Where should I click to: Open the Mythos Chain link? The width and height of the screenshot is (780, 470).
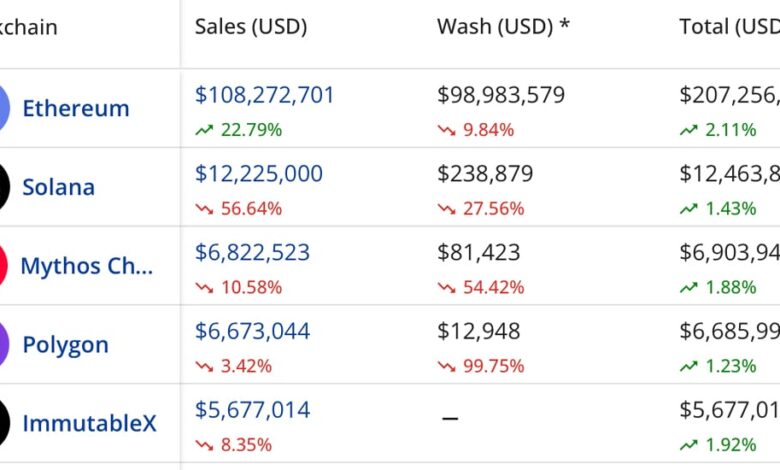coord(87,266)
